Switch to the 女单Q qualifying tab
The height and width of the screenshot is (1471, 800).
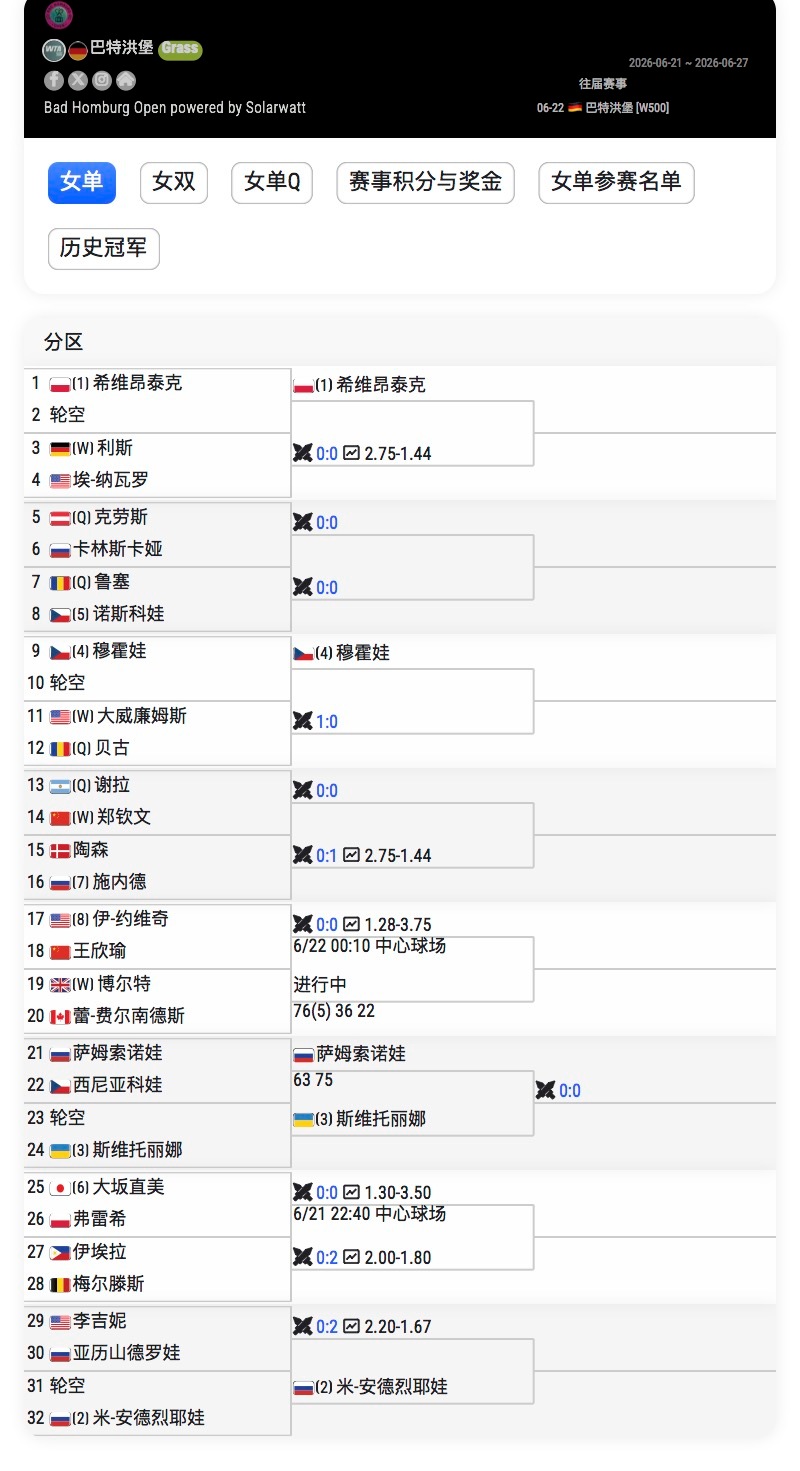pos(272,183)
